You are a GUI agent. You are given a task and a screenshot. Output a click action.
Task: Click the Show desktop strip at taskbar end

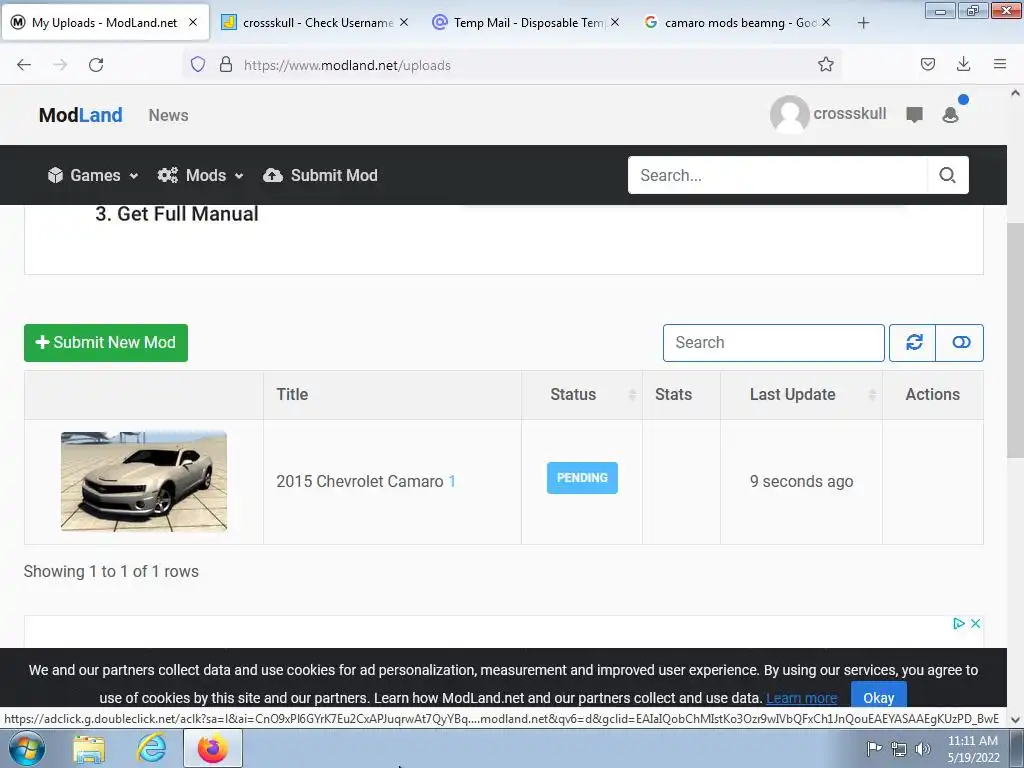(1017, 748)
